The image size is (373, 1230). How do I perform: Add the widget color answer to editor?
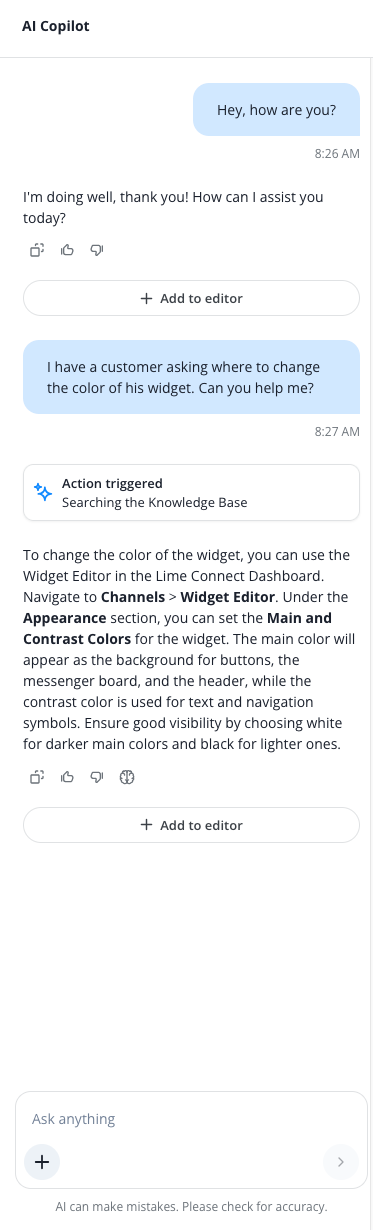click(x=191, y=825)
